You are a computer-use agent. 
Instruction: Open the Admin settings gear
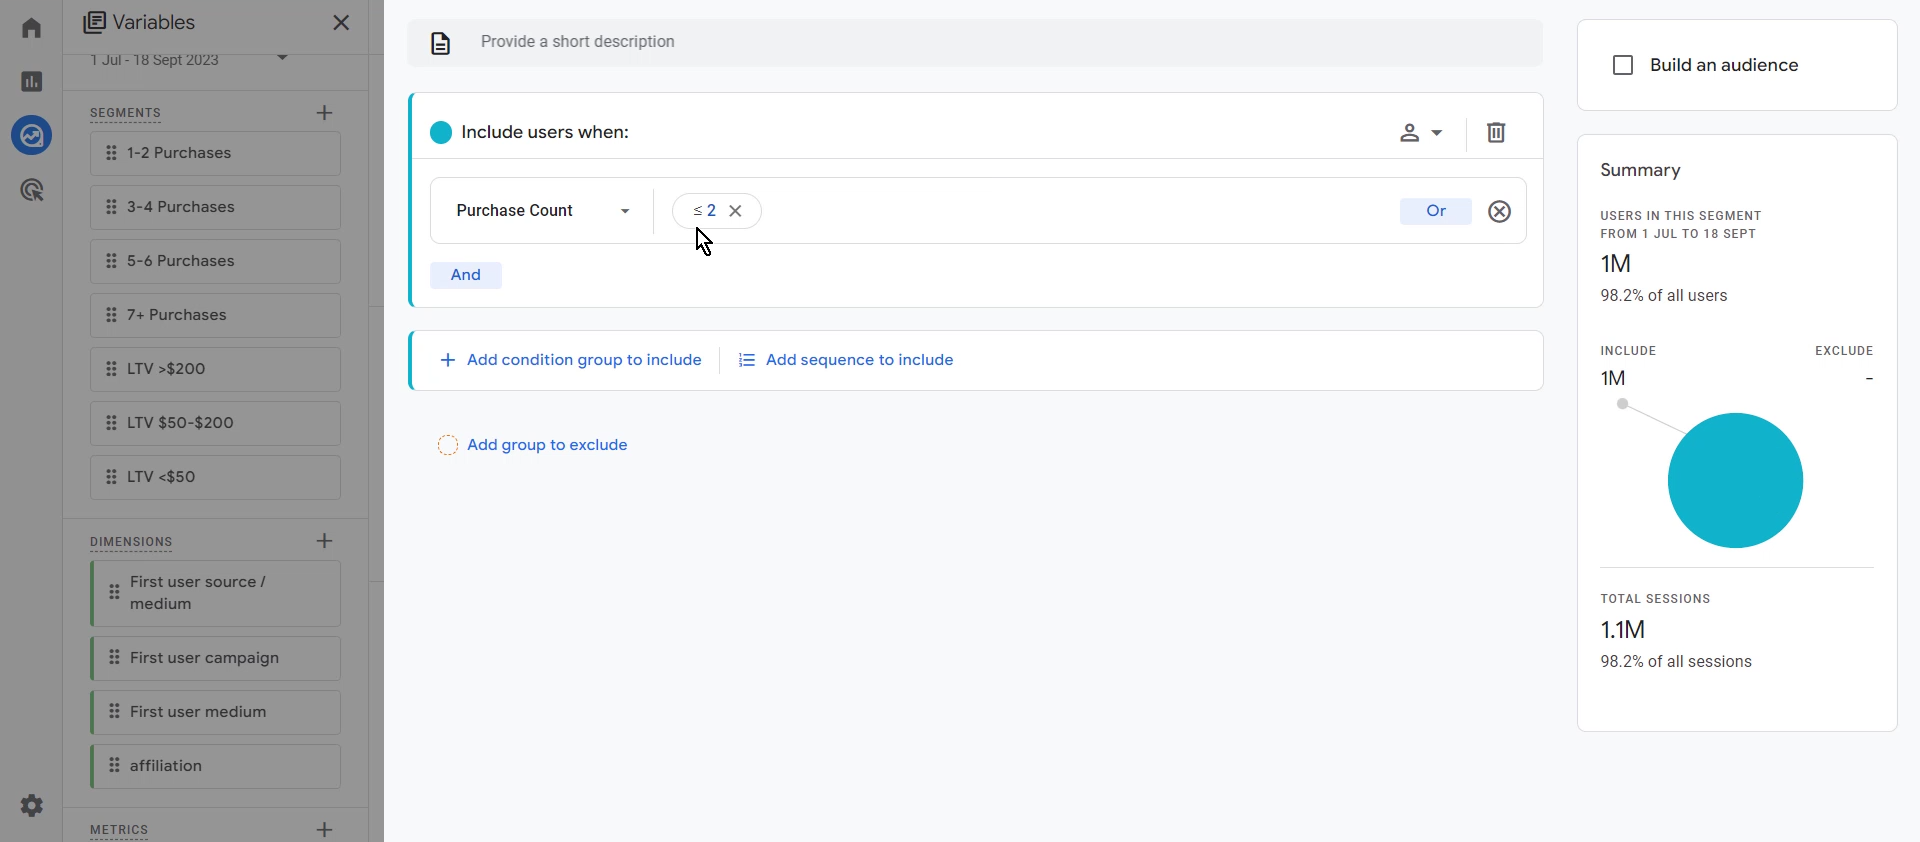click(x=32, y=805)
